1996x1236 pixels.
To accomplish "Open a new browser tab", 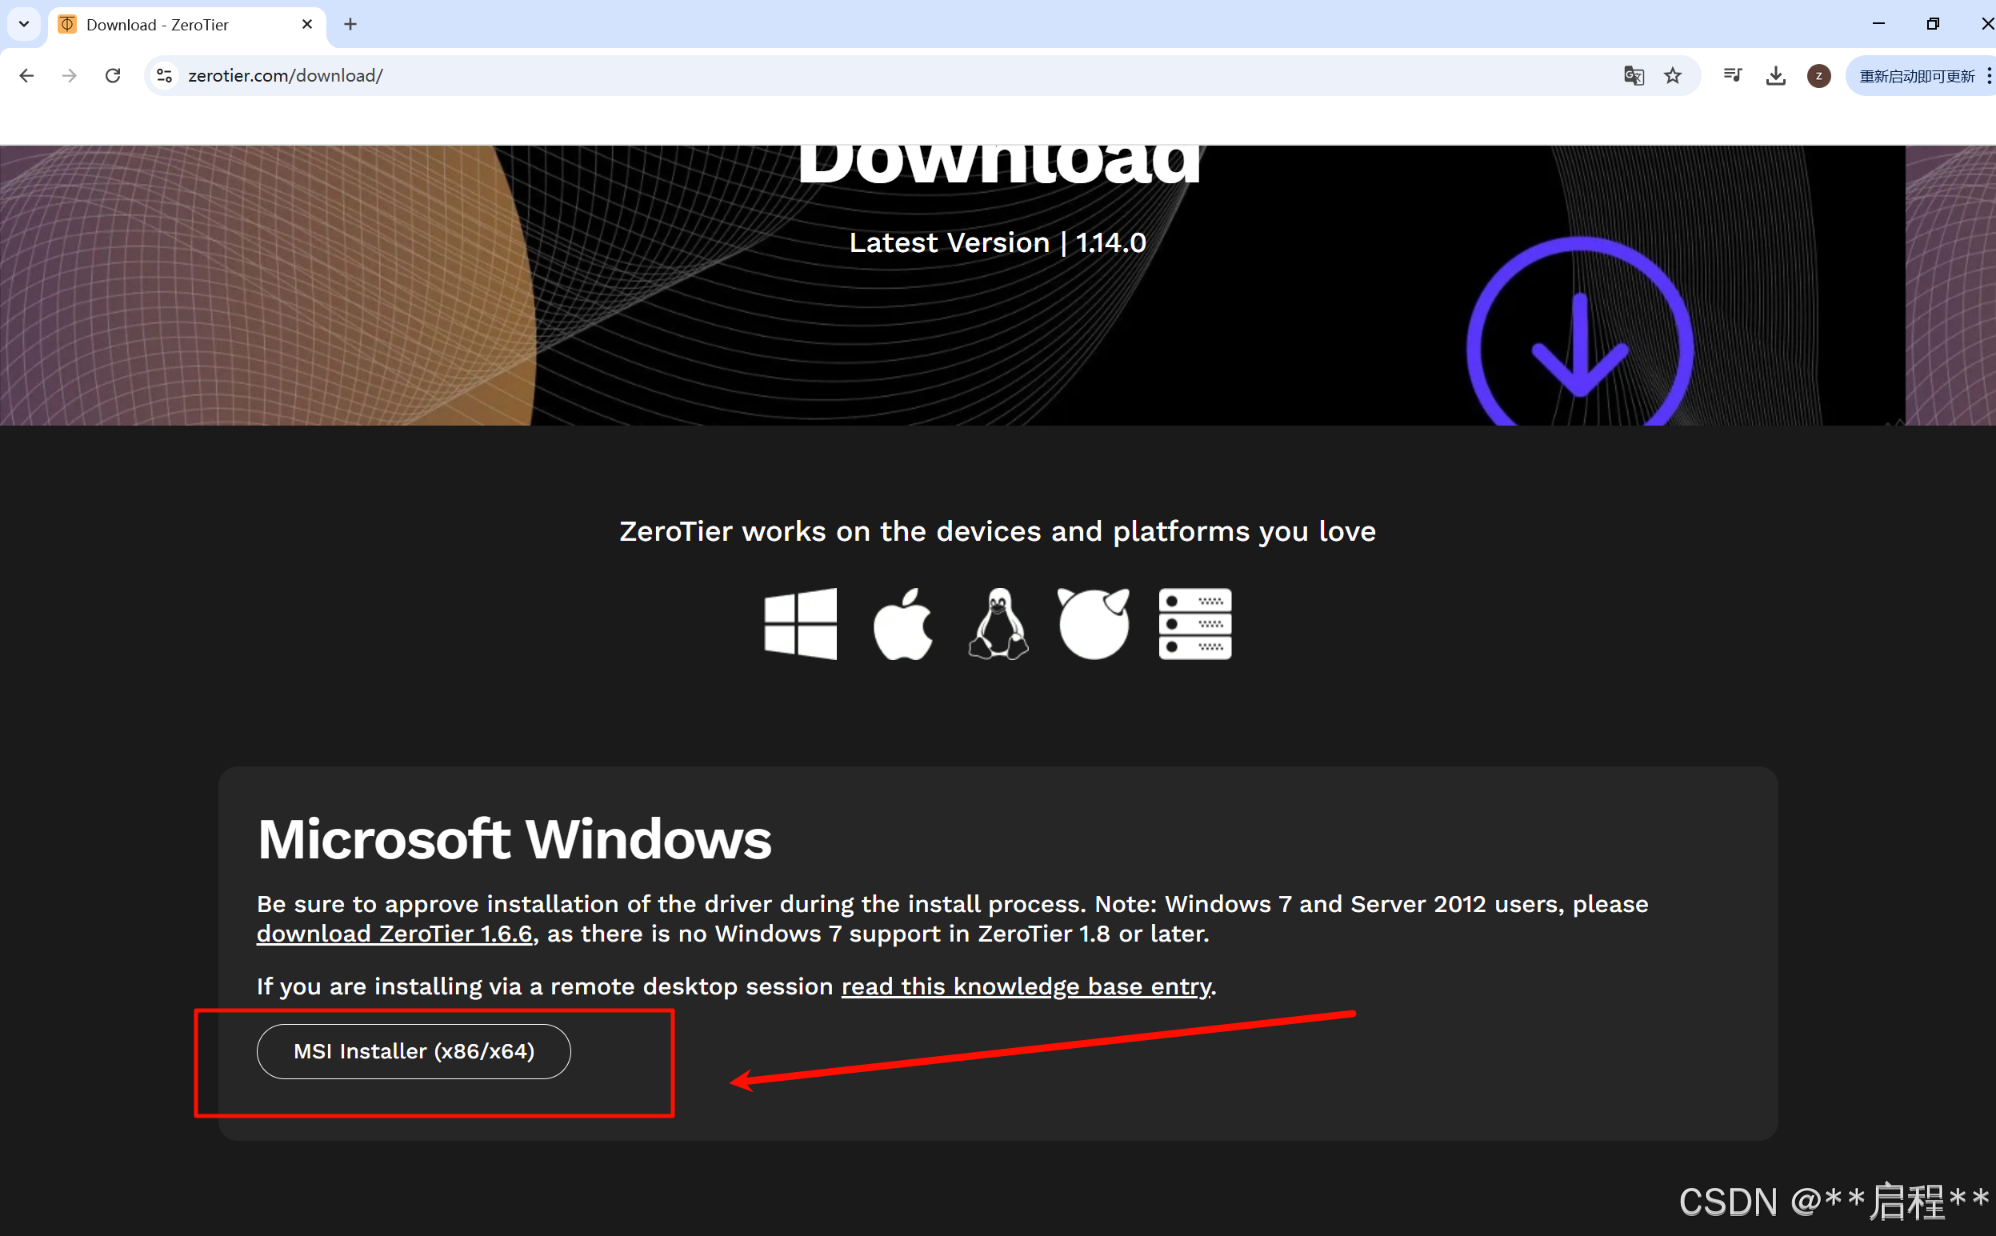I will [350, 24].
